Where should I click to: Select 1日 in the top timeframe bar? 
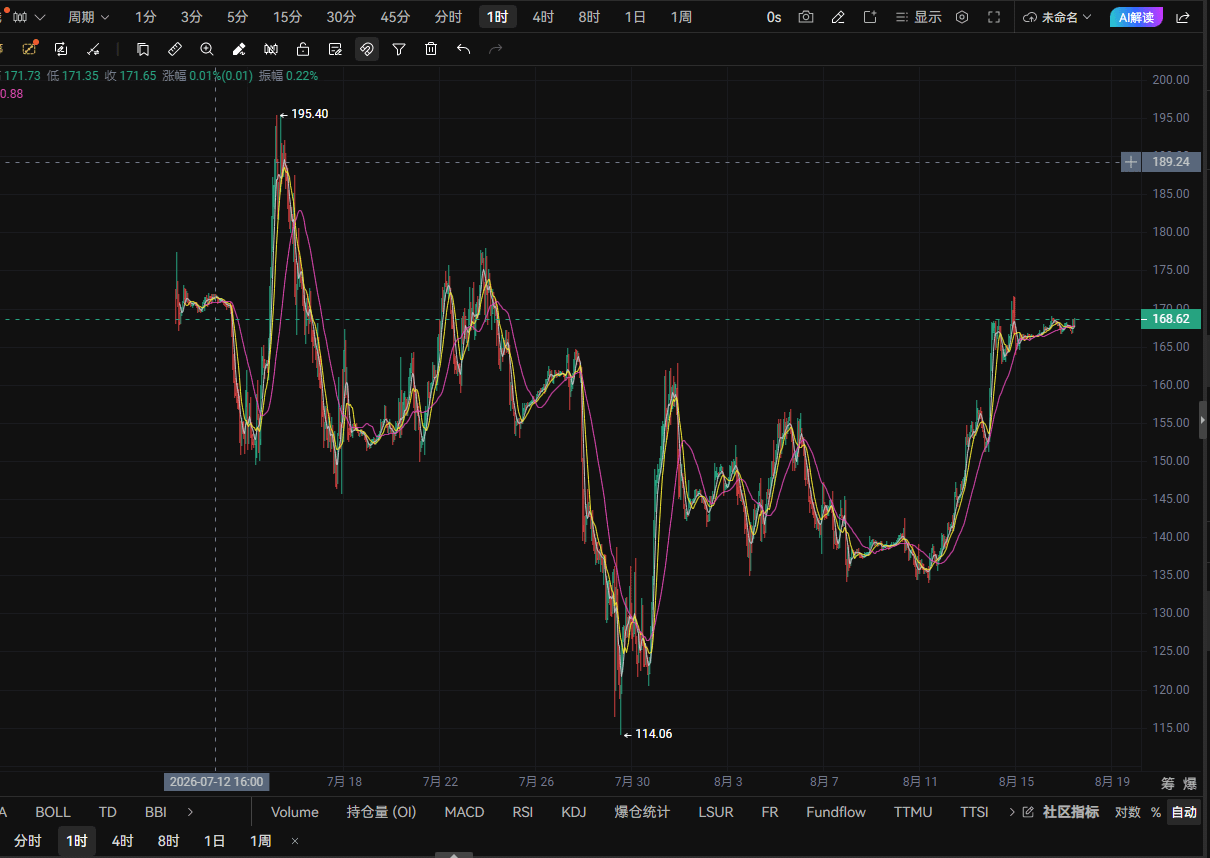[x=635, y=17]
